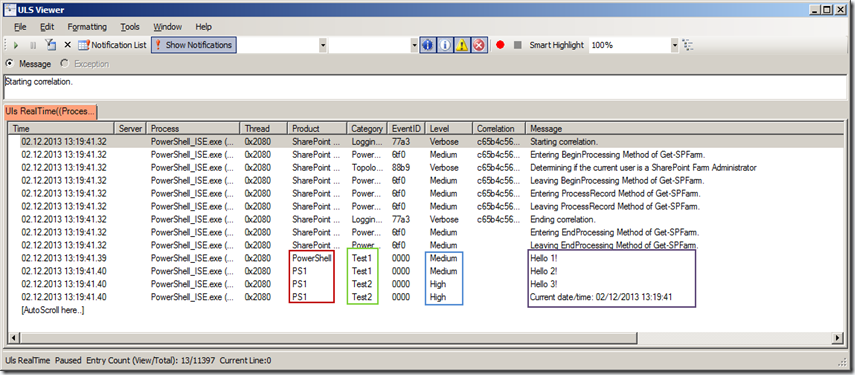This screenshot has width=855, height=375.
Task: Click the EventID column header
Action: 406,129
